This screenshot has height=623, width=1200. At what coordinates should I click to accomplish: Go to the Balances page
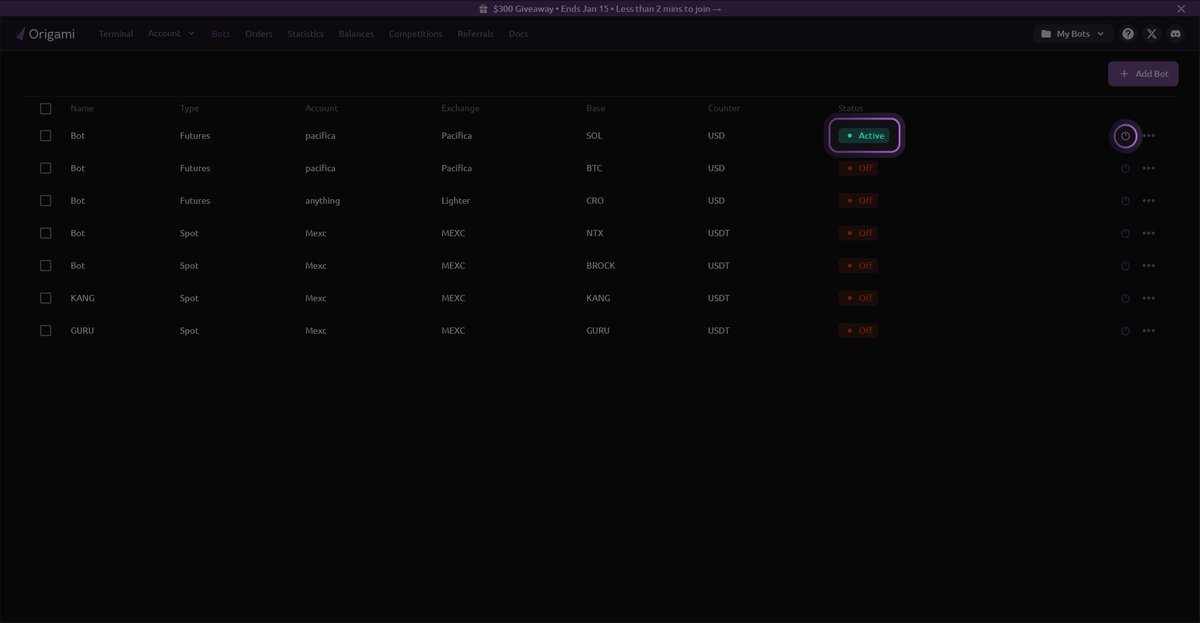click(x=356, y=34)
